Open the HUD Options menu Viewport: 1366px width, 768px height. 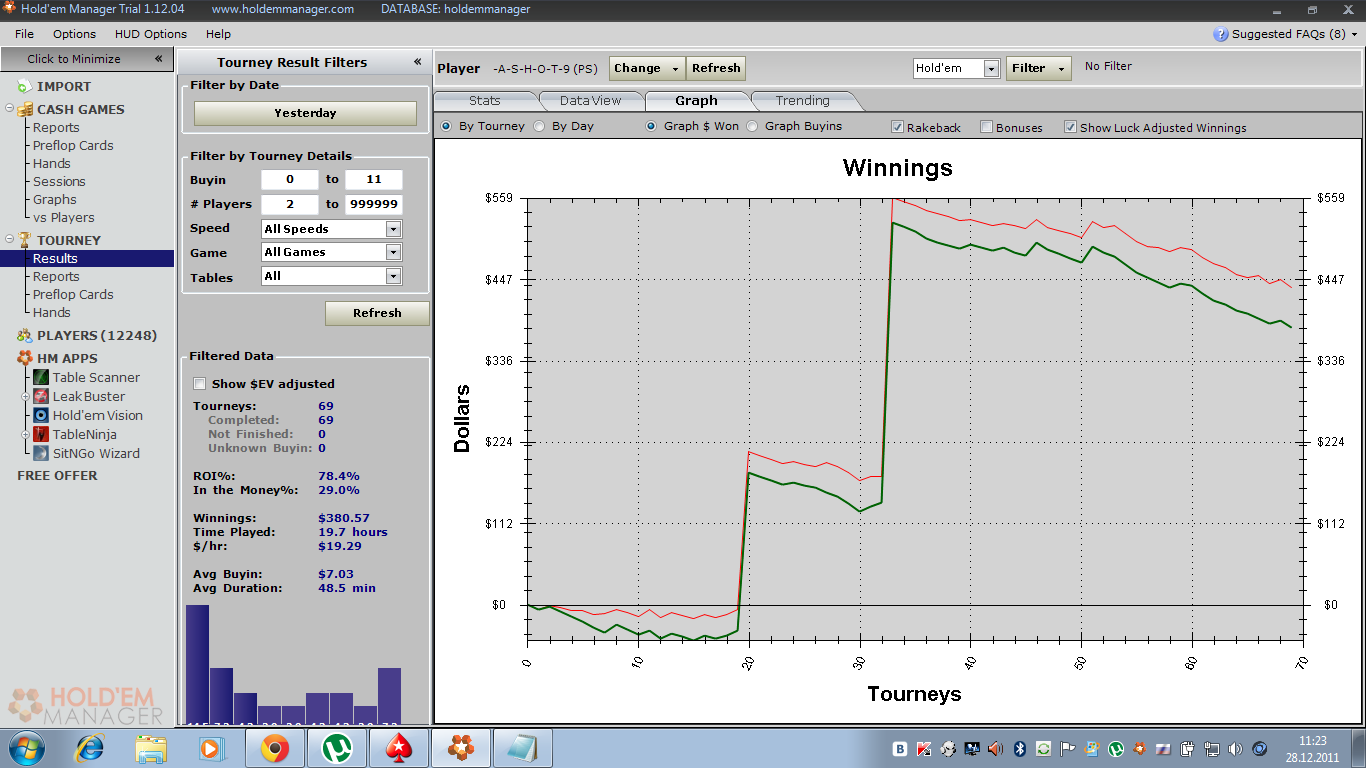pos(151,34)
